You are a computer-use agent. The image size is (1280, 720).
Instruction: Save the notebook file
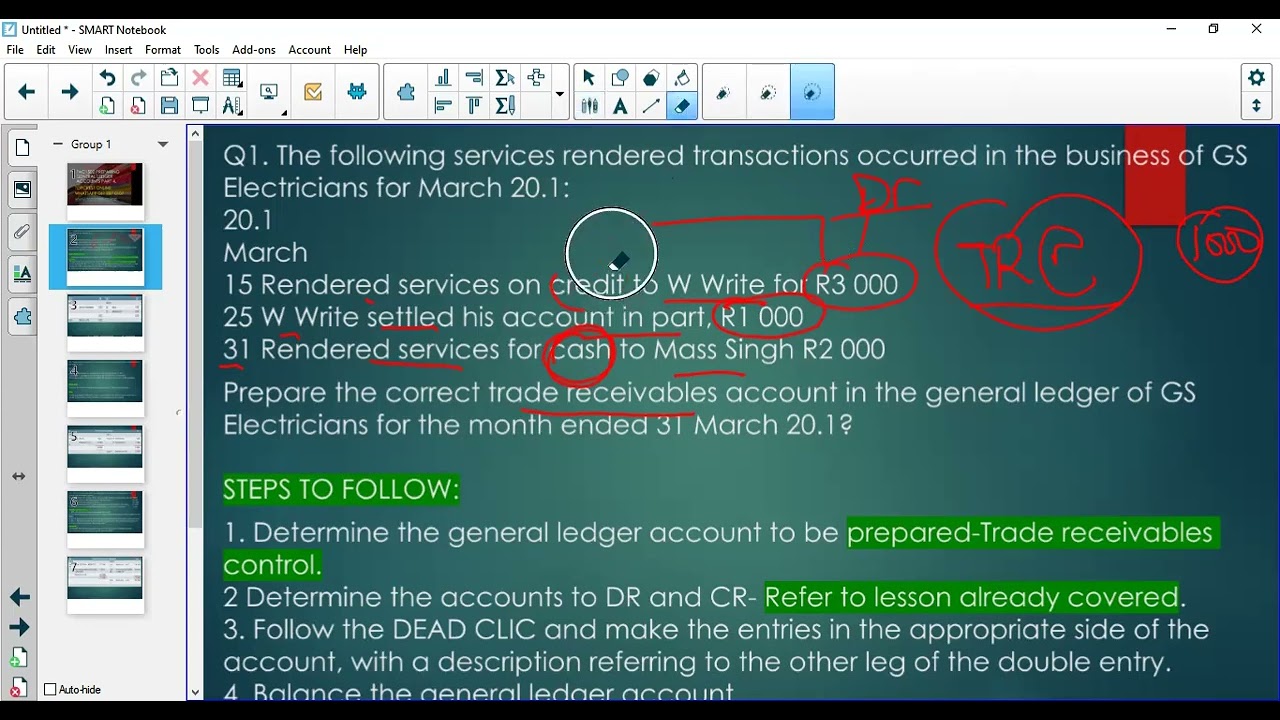(169, 106)
